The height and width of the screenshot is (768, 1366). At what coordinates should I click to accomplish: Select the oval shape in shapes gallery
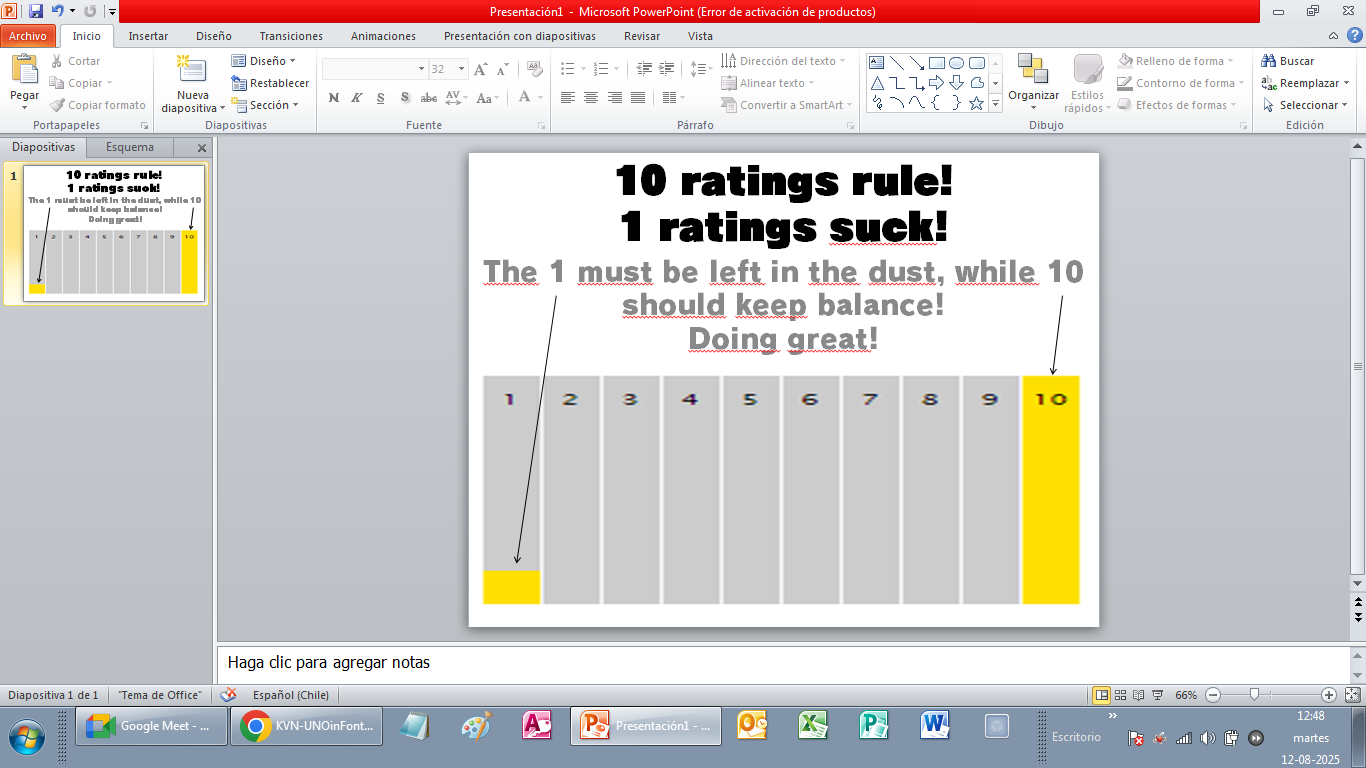coord(956,62)
